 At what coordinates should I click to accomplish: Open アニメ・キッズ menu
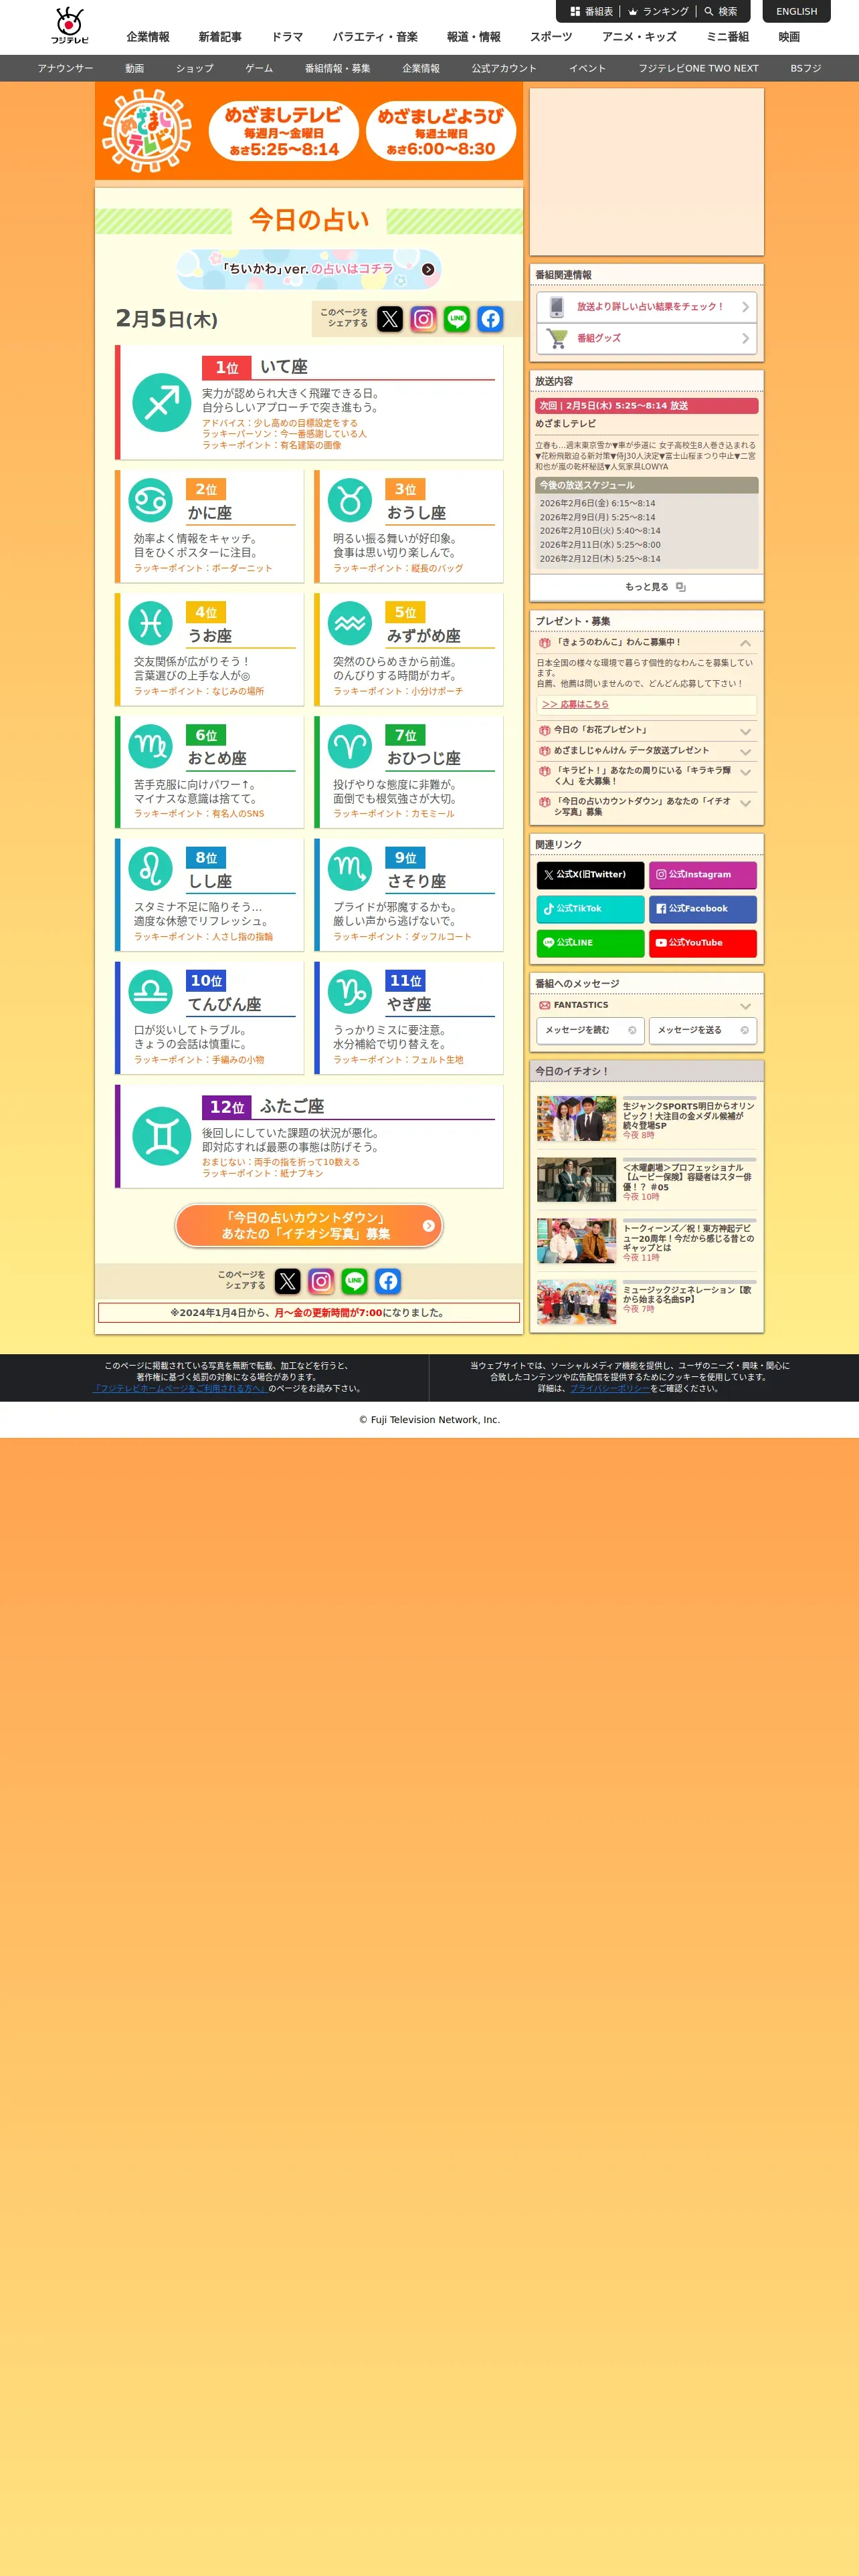[639, 37]
